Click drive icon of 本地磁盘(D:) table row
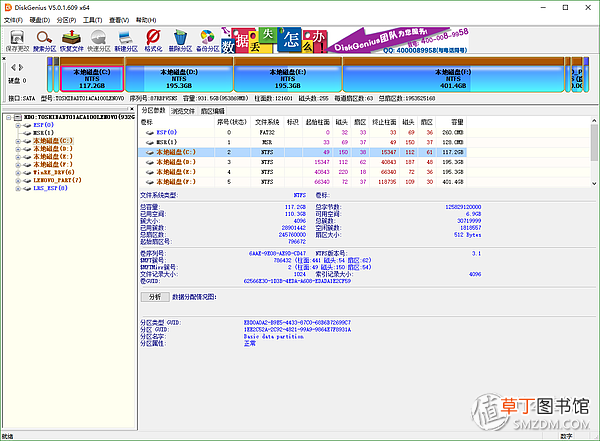This screenshot has height=441, width=600. click(x=150, y=162)
